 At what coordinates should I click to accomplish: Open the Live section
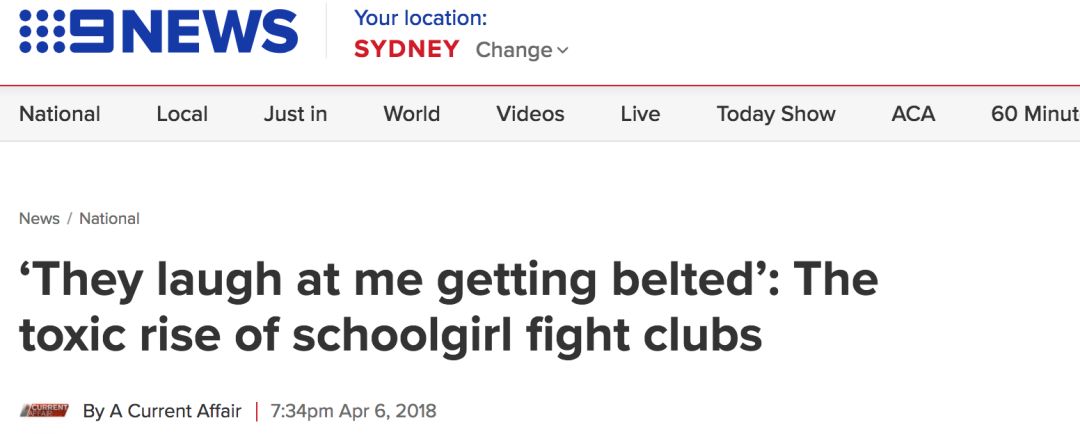tap(640, 114)
